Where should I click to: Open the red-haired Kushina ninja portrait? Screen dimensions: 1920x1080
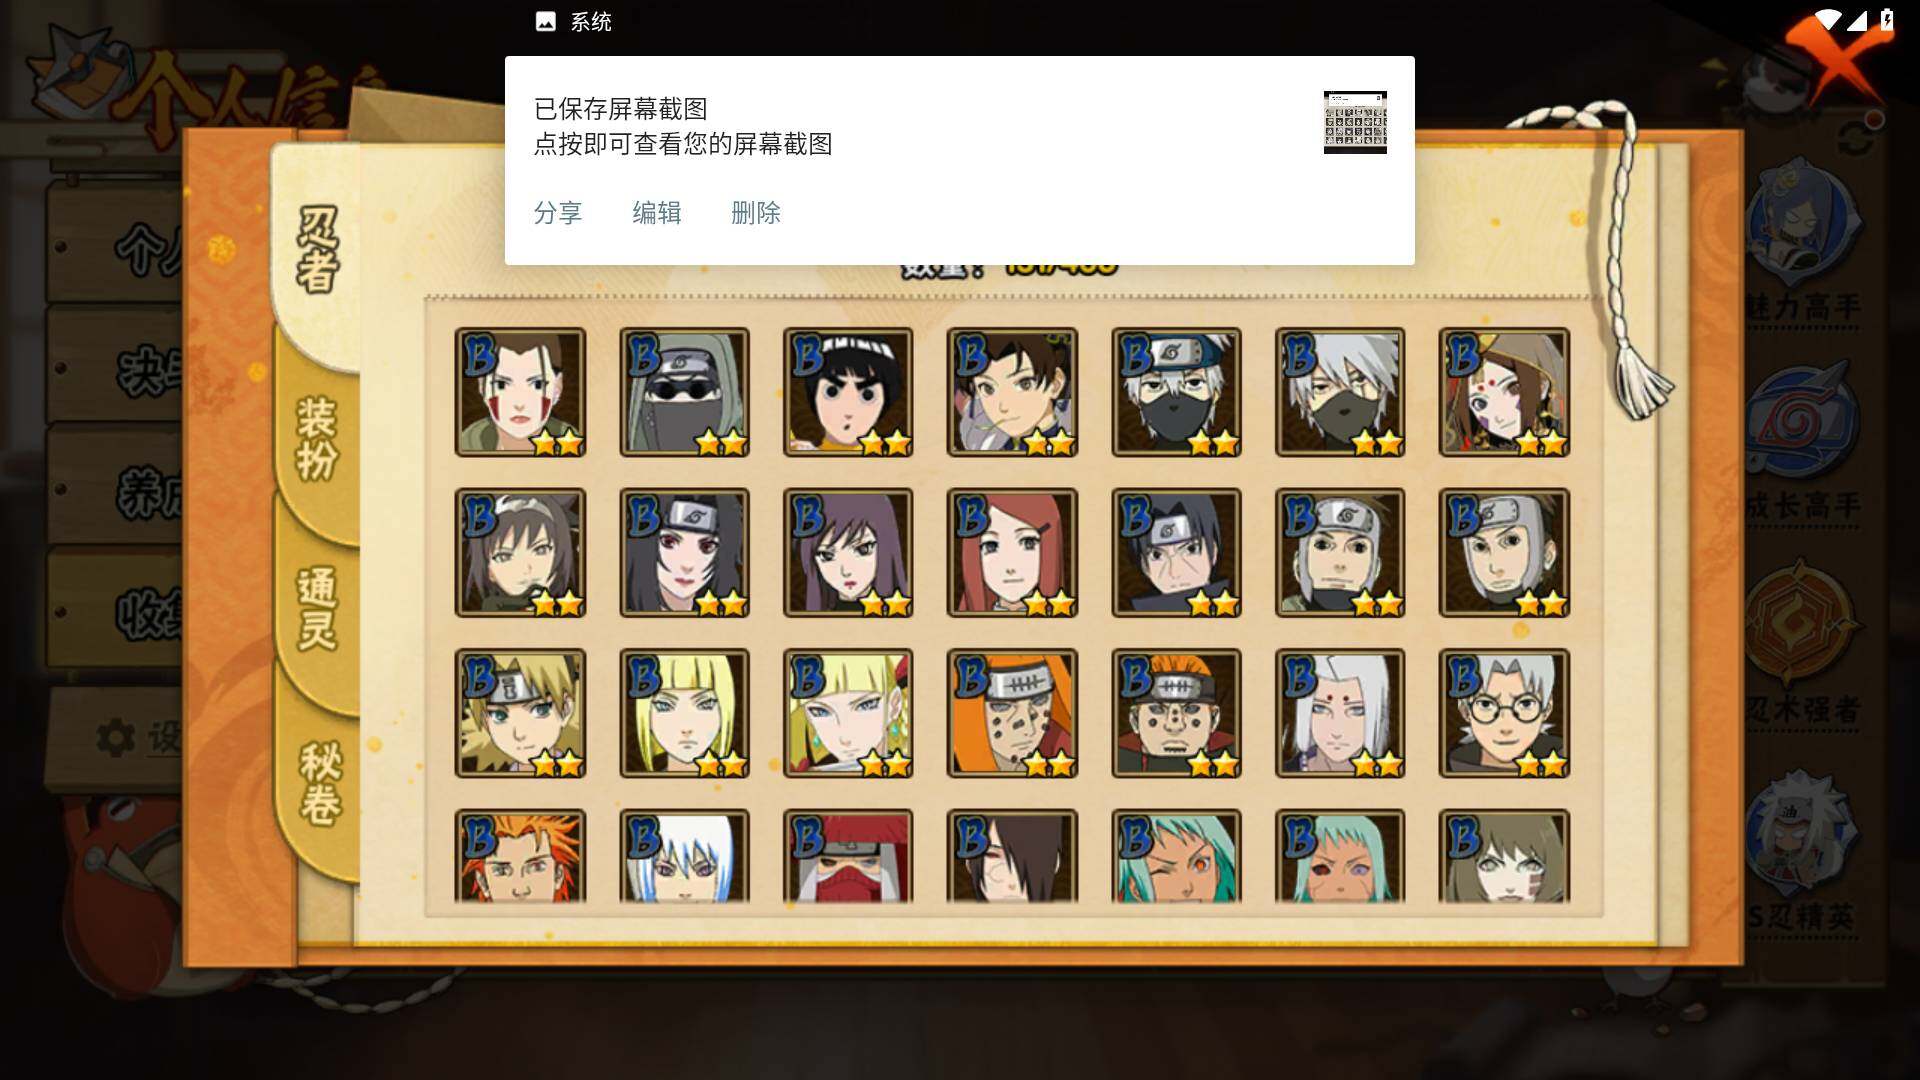[x=1012, y=553]
